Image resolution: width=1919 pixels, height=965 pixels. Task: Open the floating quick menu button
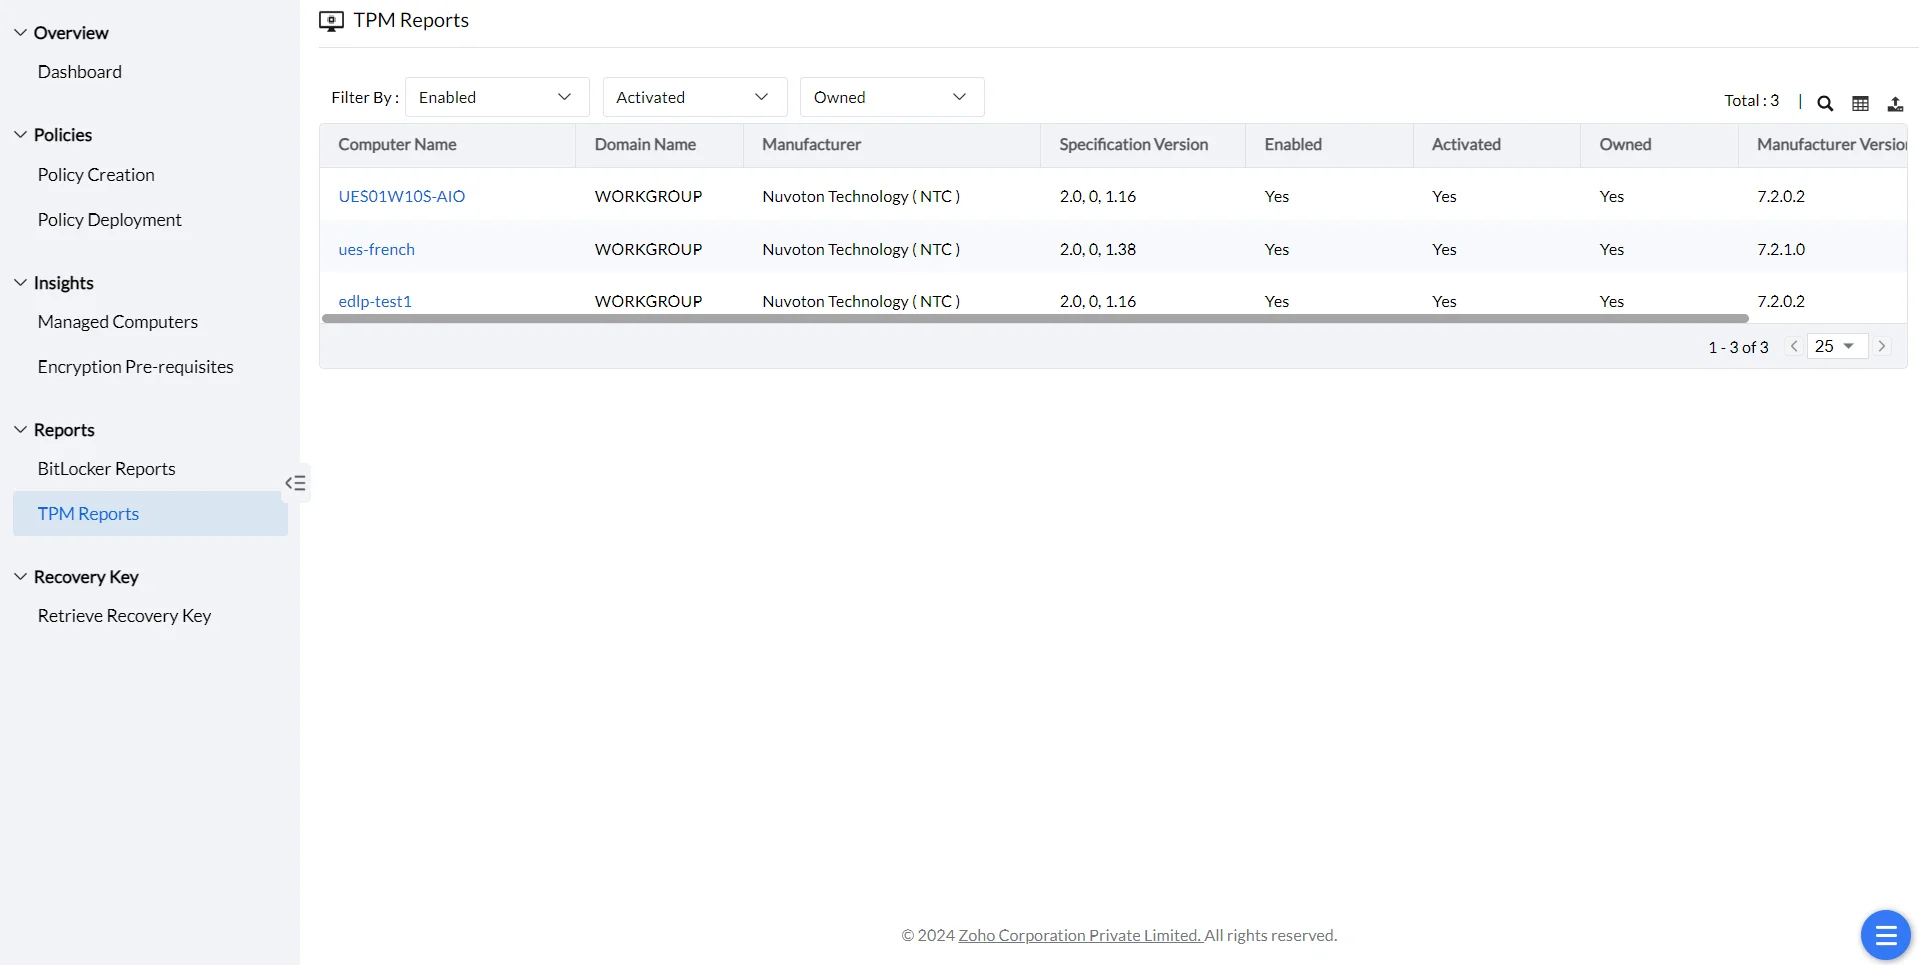click(x=1885, y=935)
